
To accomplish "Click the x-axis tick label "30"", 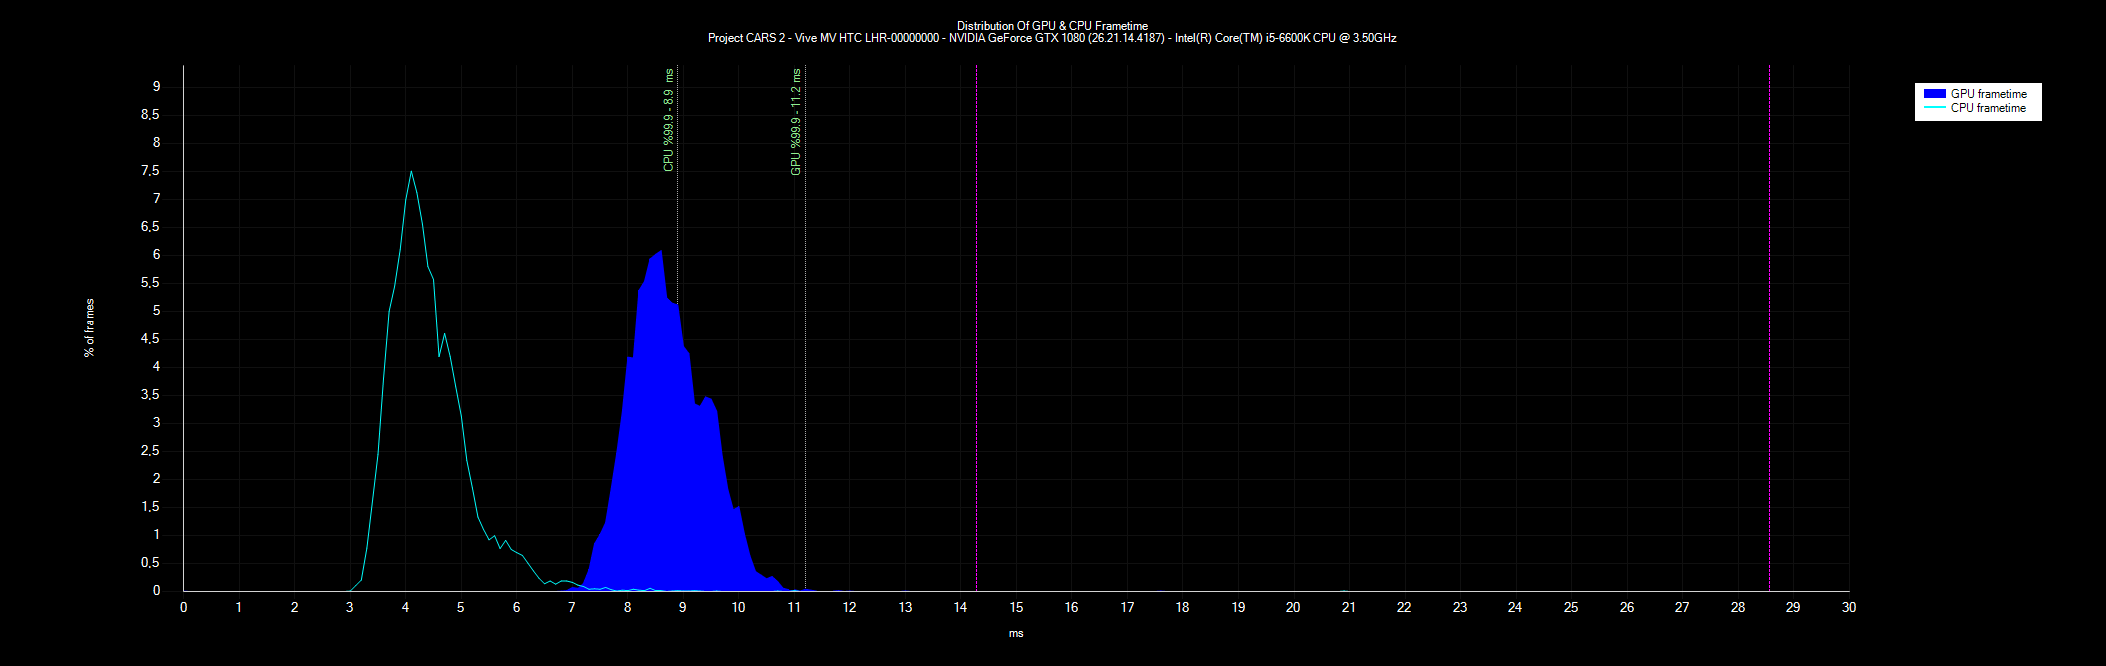I will 1849,607.
